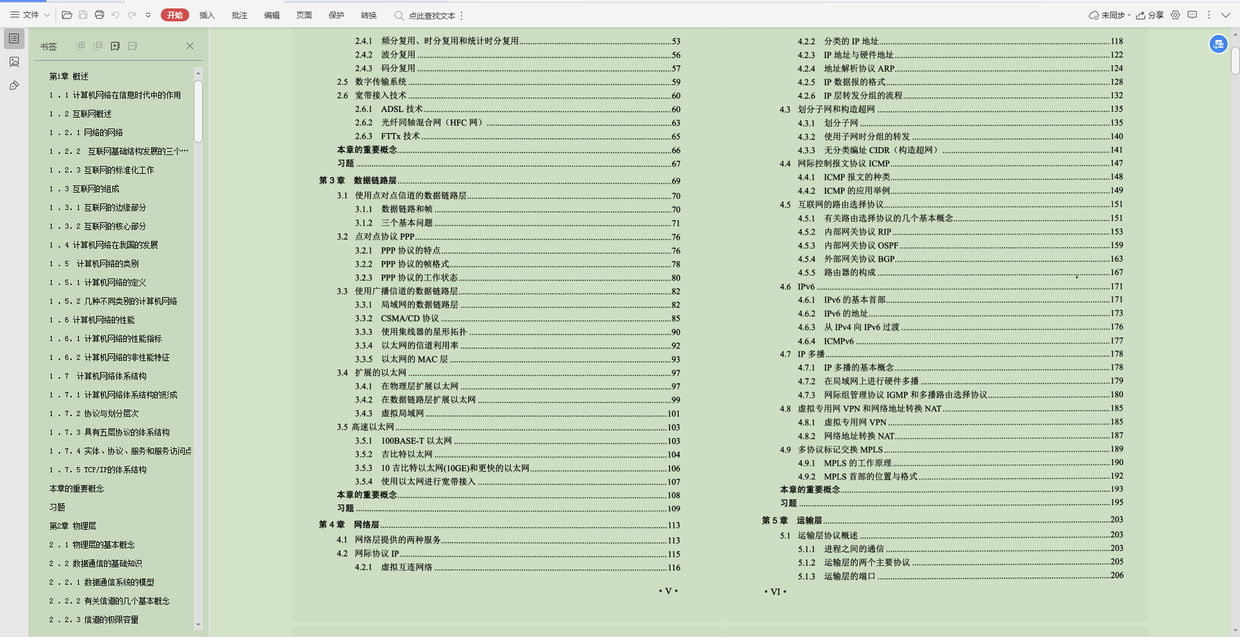This screenshot has height=637, width=1240.
Task: Open bookmark 2.2.3 信道的极限容量
Action: point(95,620)
